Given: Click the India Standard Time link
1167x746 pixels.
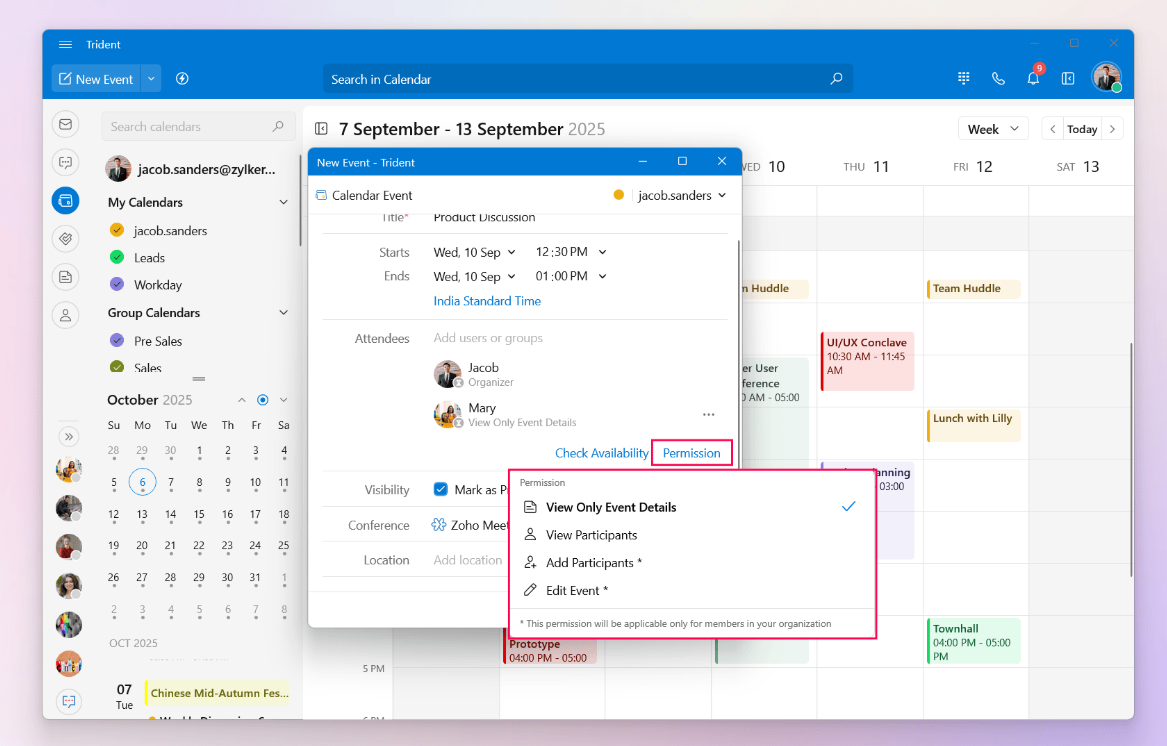Looking at the screenshot, I should [487, 301].
